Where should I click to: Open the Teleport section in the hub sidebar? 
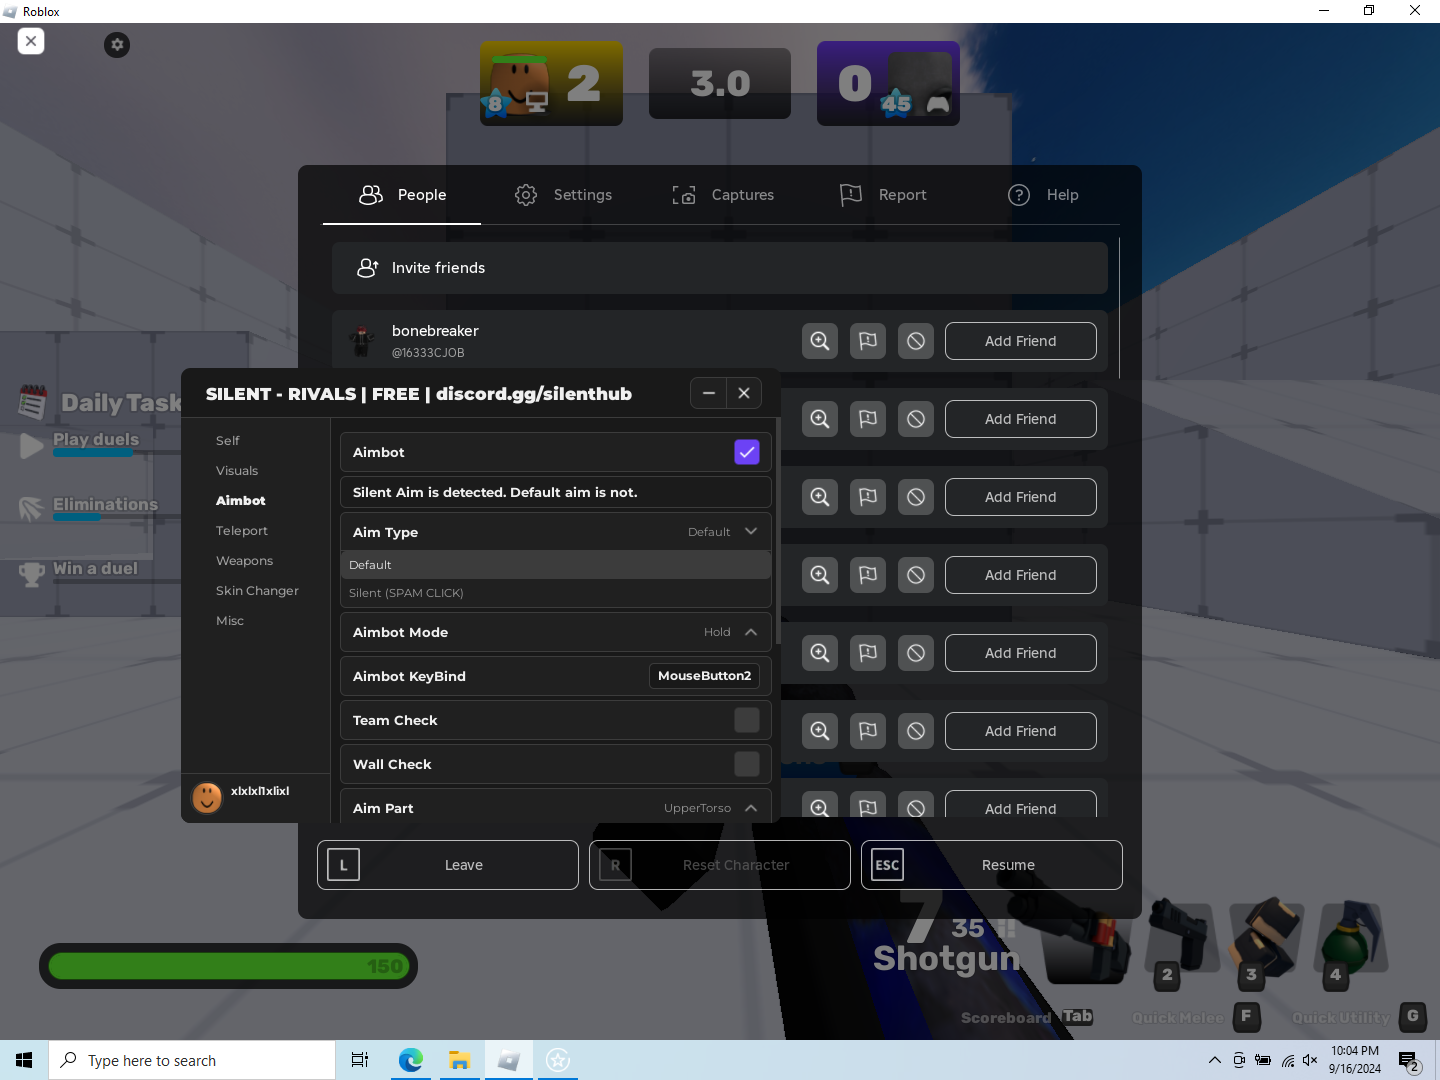(242, 531)
